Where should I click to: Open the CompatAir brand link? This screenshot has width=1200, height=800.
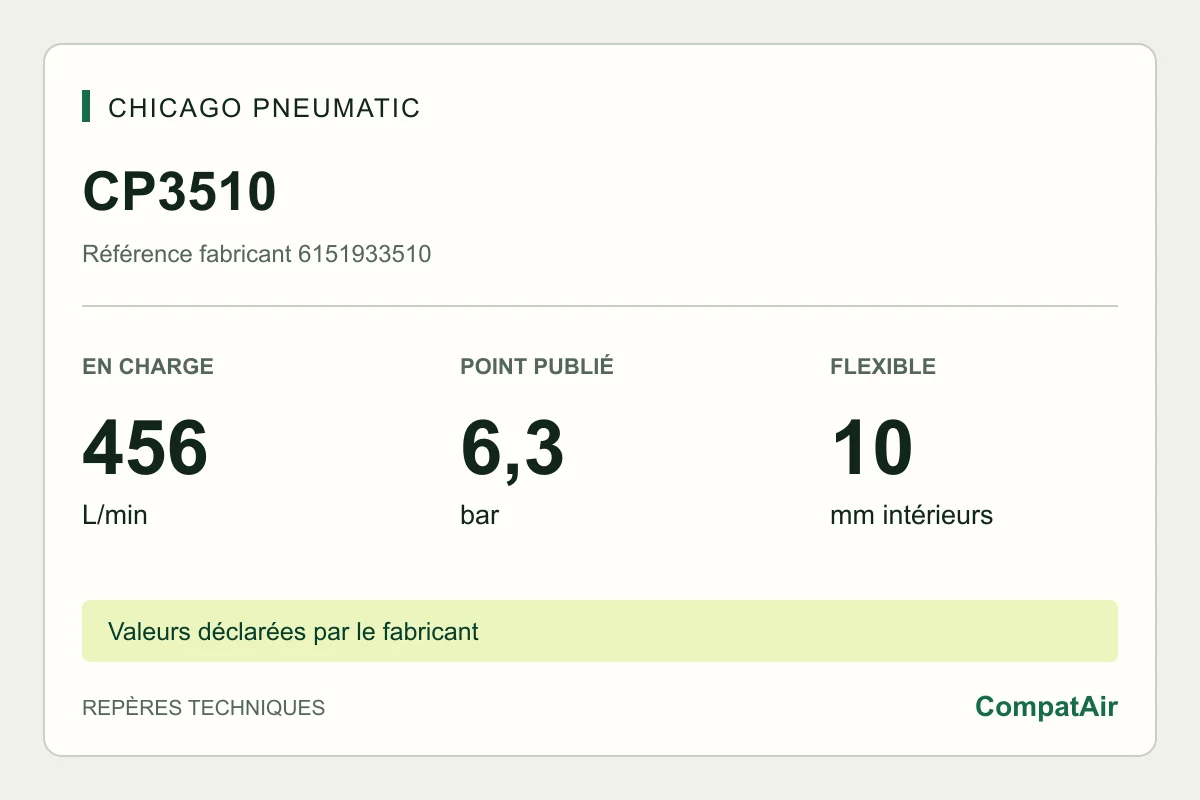pyautogui.click(x=1046, y=707)
